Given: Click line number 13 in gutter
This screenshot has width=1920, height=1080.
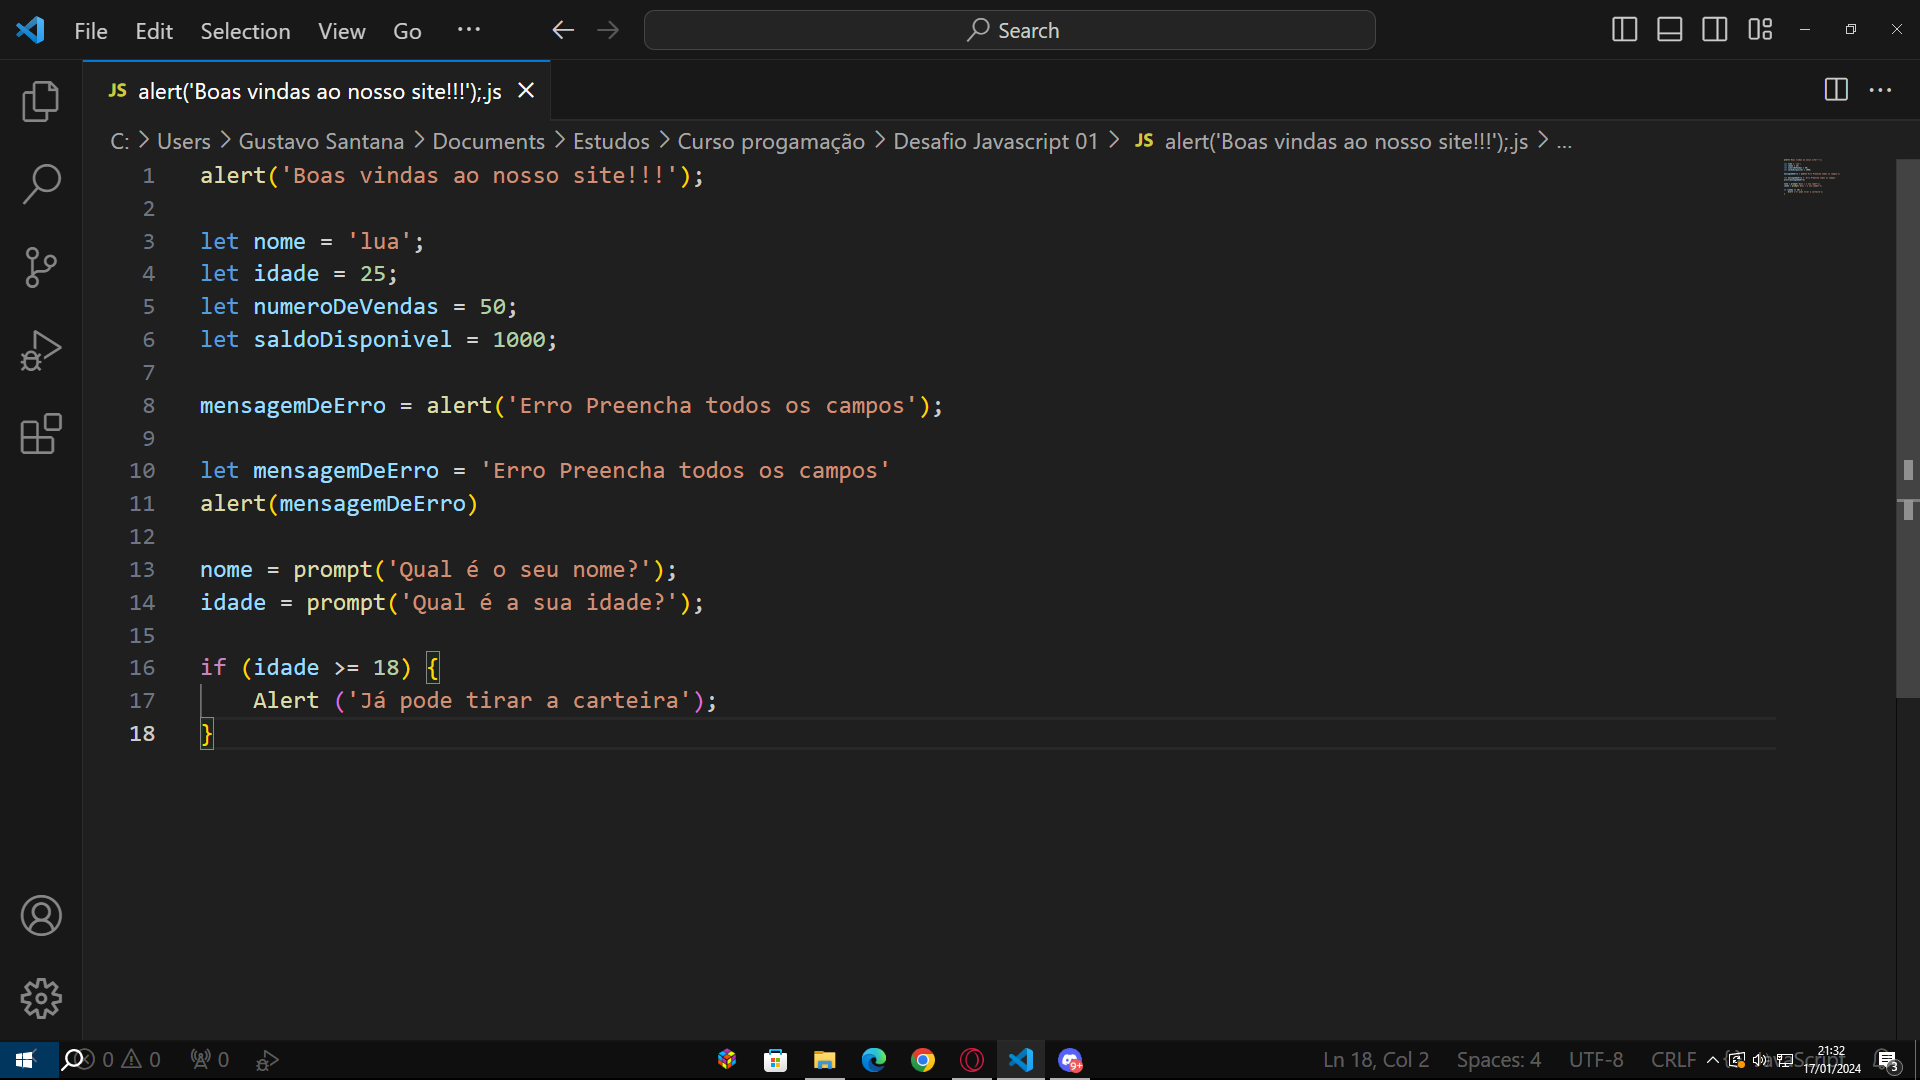Looking at the screenshot, I should pos(142,570).
